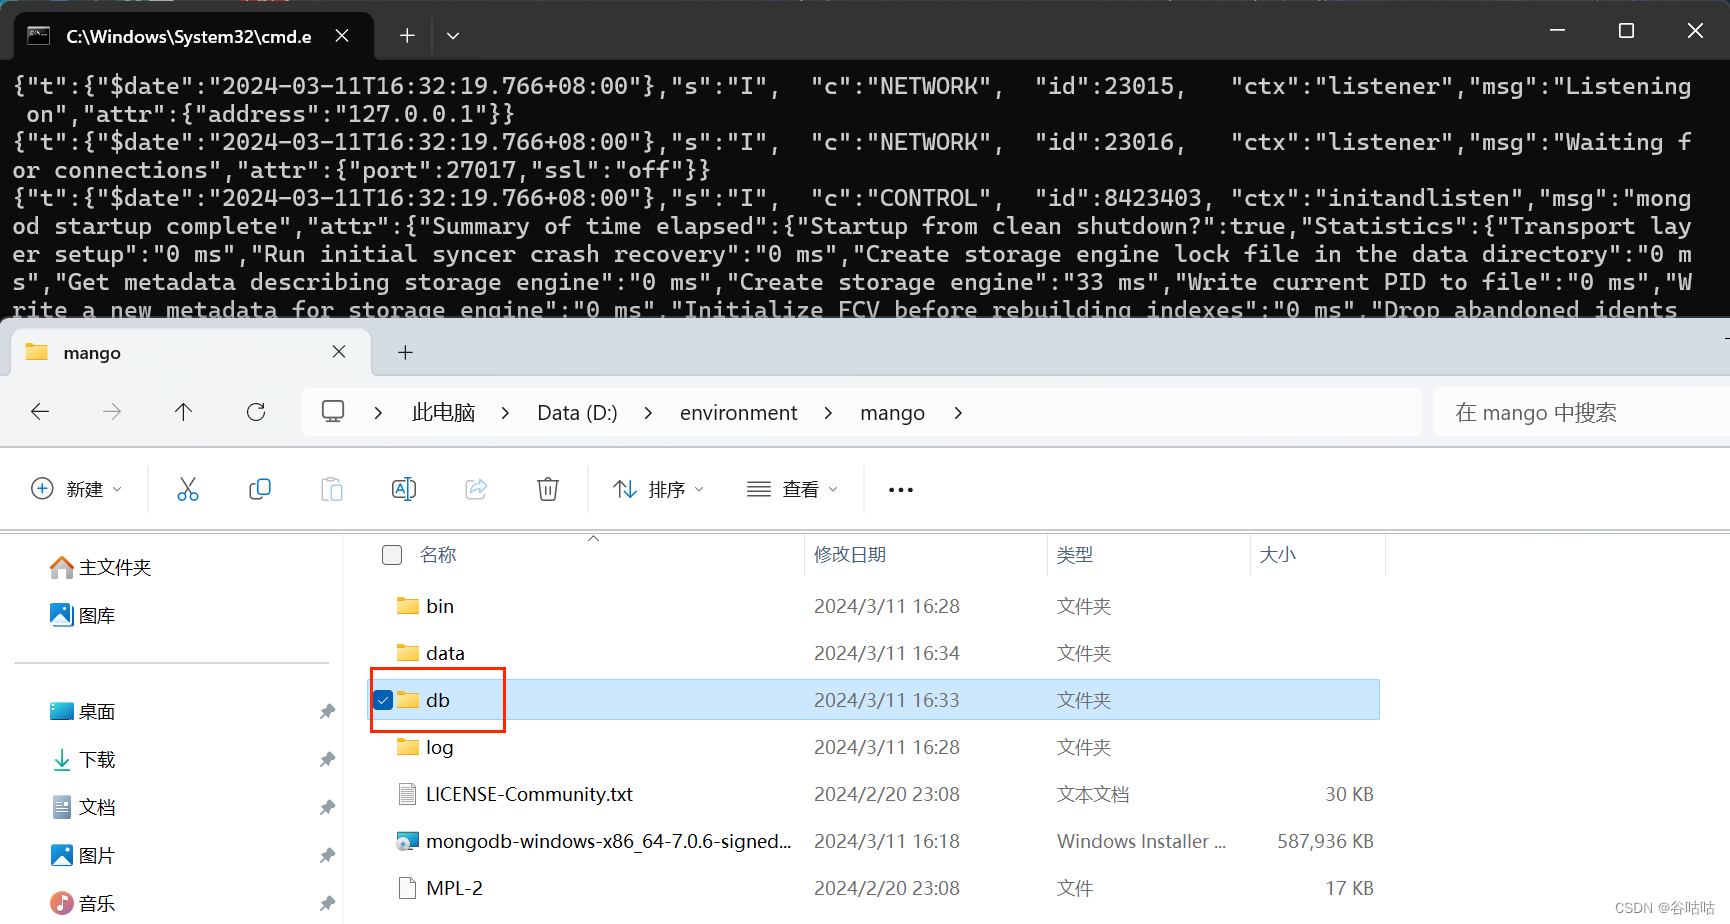This screenshot has height=924, width=1730.
Task: Add a new Explorer tab
Action: point(405,352)
